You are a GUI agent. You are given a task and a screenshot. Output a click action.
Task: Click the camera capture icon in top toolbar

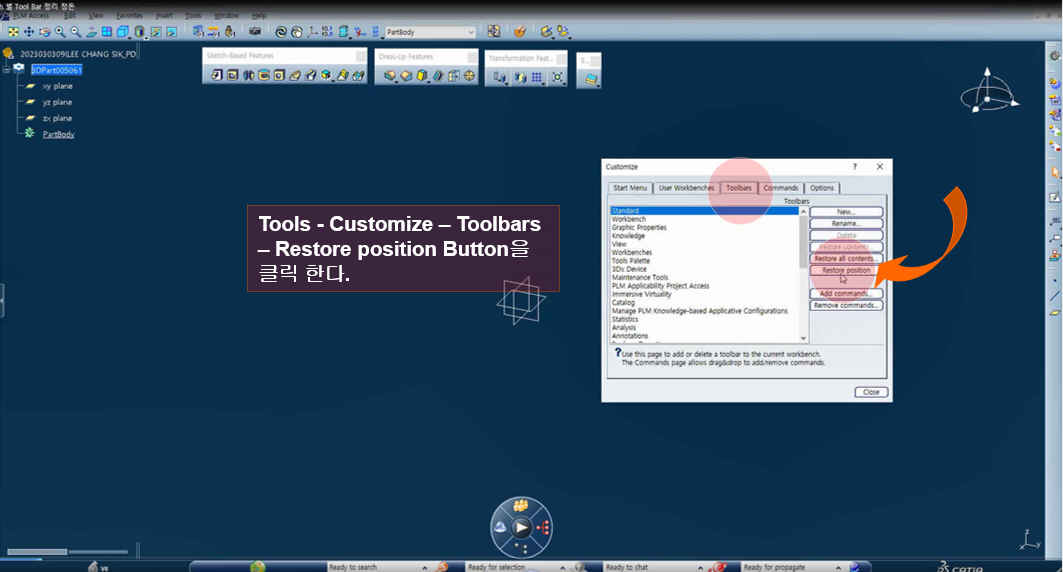tap(255, 31)
